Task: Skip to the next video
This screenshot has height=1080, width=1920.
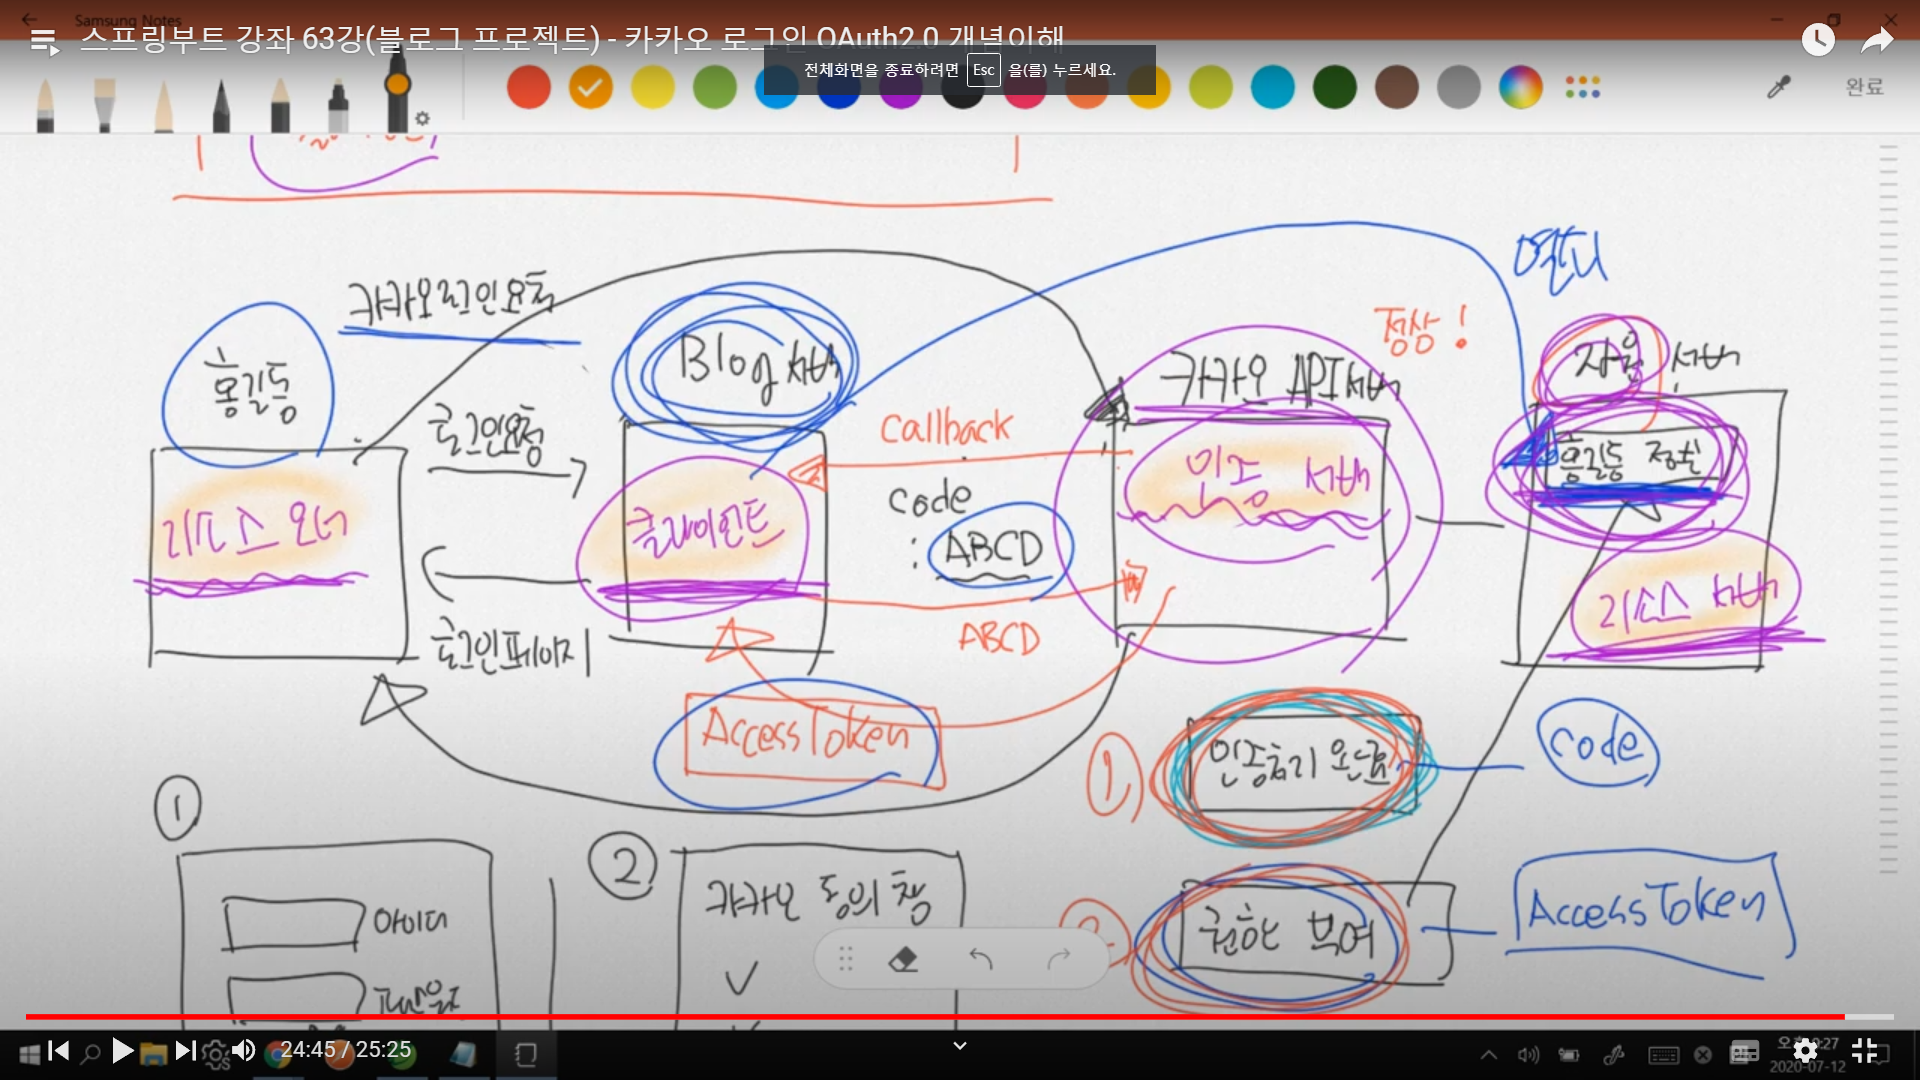Action: tap(186, 1051)
